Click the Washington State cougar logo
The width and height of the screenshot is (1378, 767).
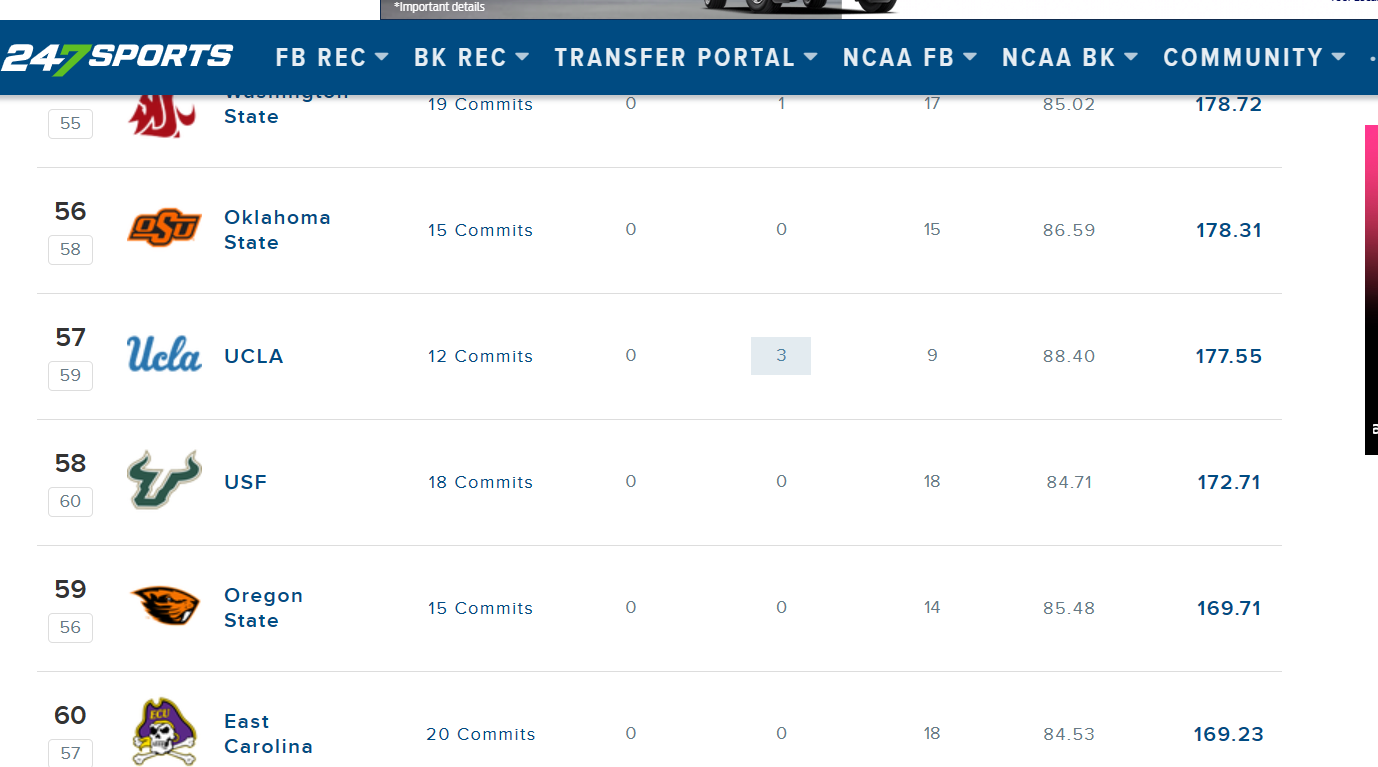[157, 115]
